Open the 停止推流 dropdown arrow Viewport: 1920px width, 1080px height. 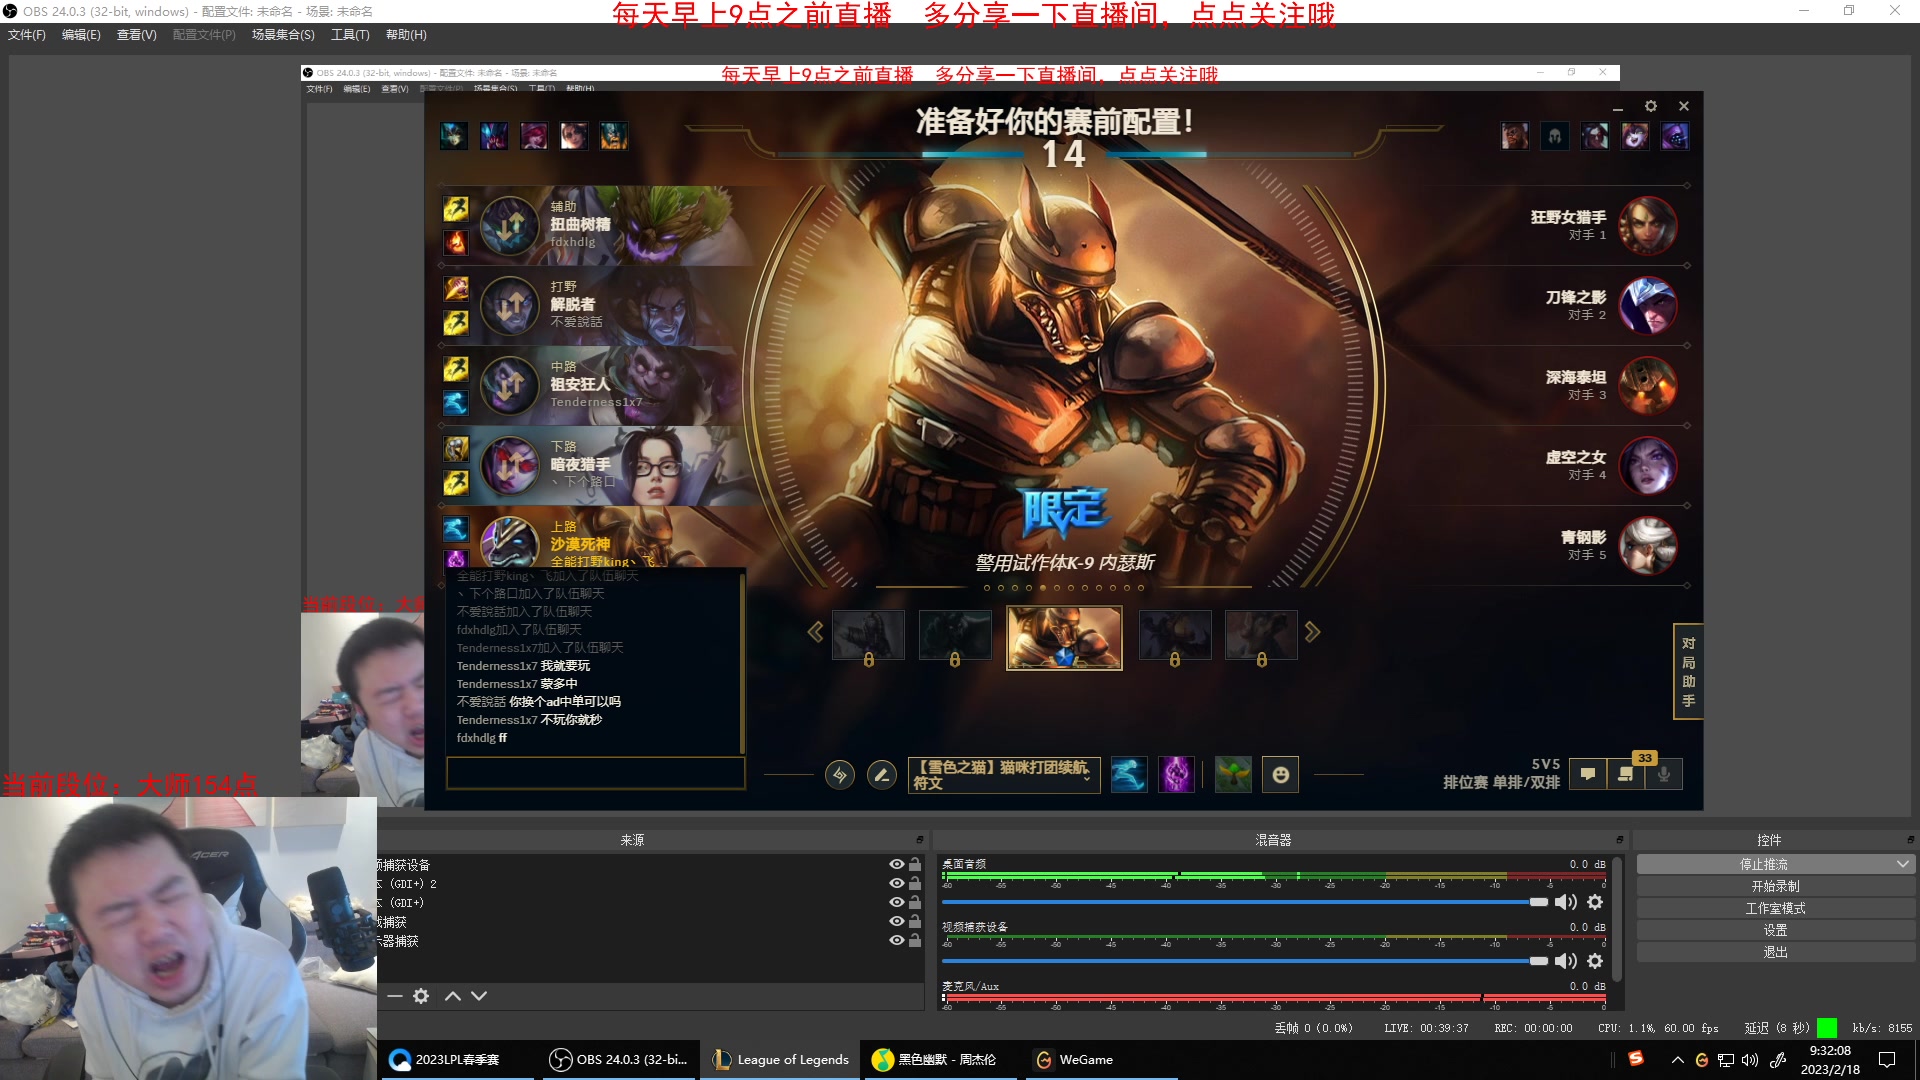point(1903,864)
